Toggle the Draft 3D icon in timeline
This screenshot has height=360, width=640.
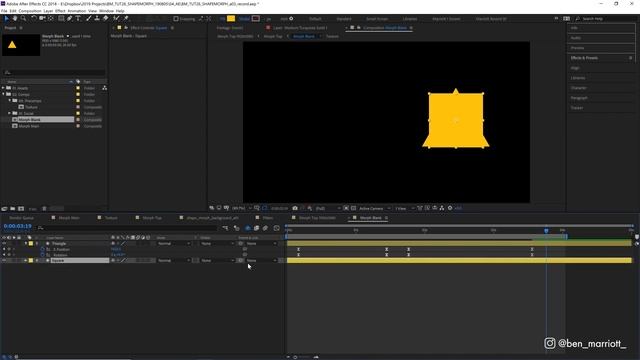pos(237,228)
